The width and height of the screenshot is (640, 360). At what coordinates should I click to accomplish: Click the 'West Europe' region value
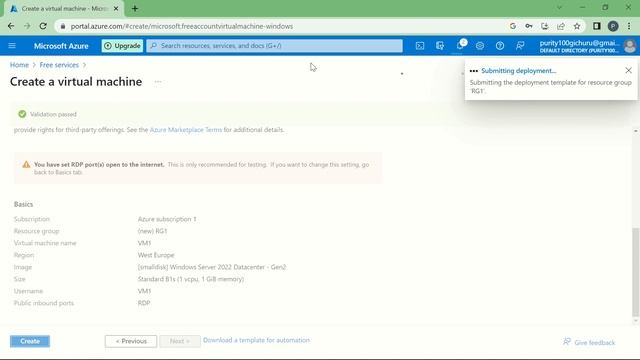(156, 255)
